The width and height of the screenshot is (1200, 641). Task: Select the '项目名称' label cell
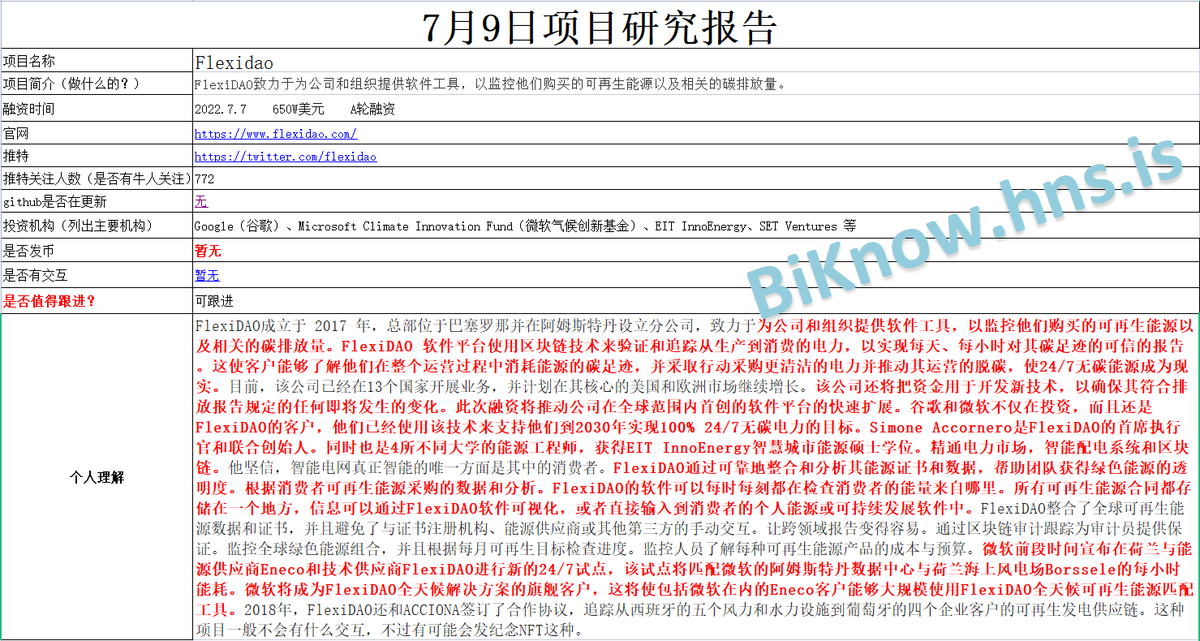click(x=96, y=62)
